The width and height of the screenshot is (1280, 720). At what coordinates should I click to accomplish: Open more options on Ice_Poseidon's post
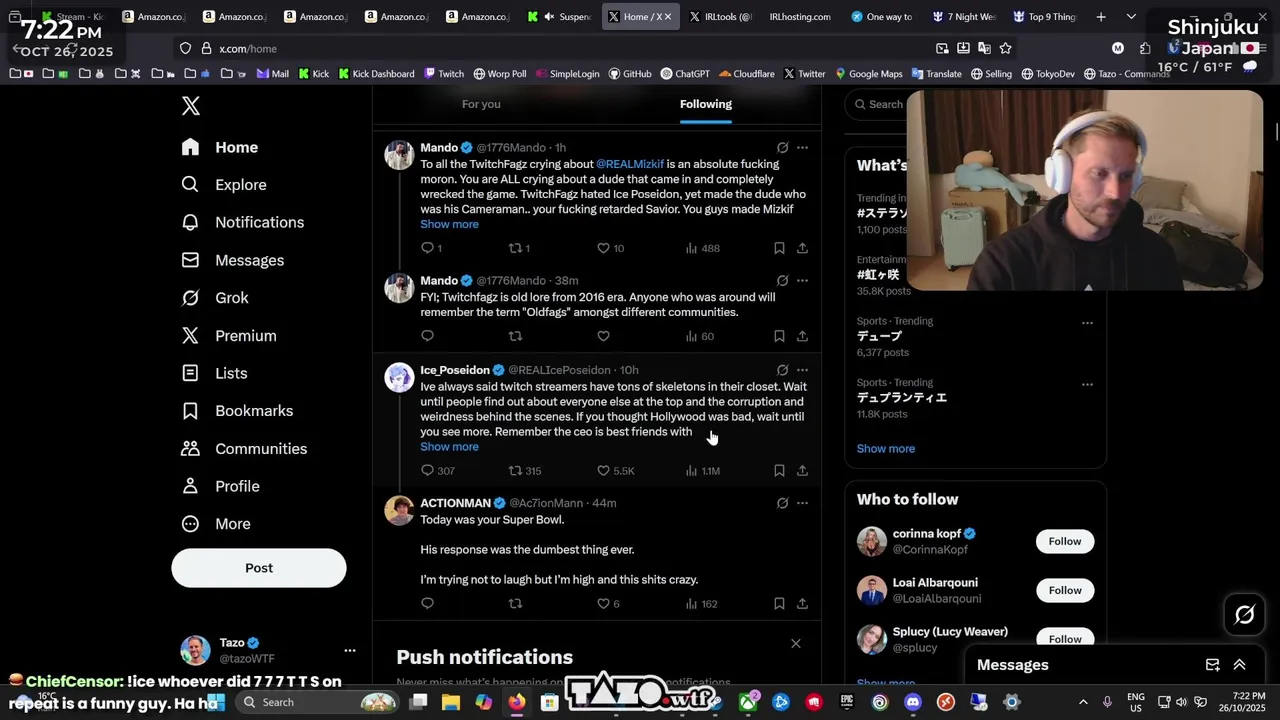[x=802, y=370]
